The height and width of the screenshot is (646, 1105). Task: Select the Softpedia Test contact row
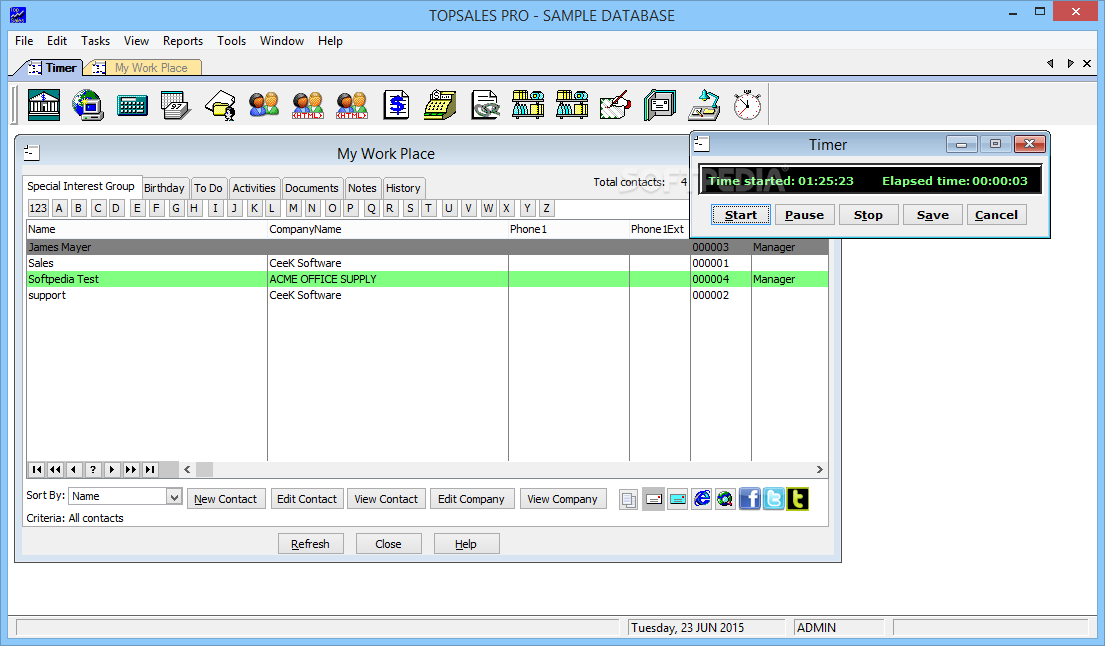point(427,279)
